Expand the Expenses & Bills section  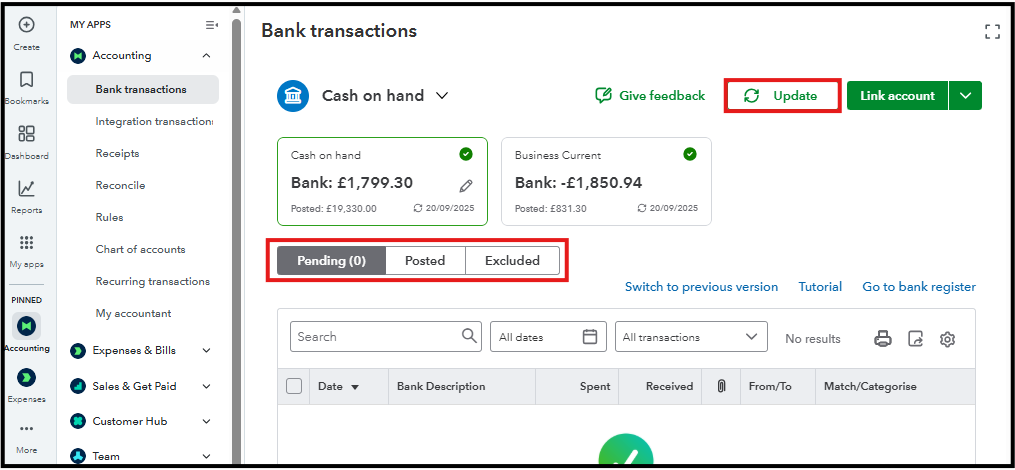(x=206, y=350)
